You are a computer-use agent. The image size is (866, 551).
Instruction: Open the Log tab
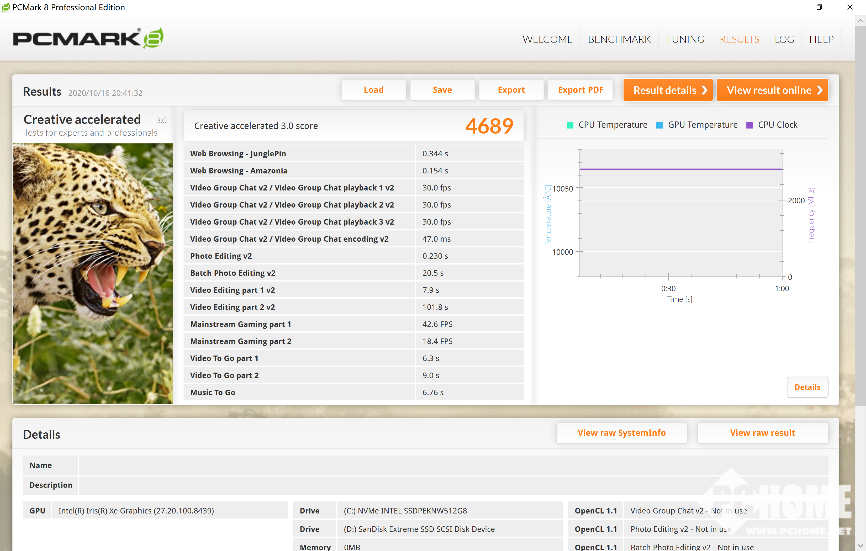pos(784,39)
